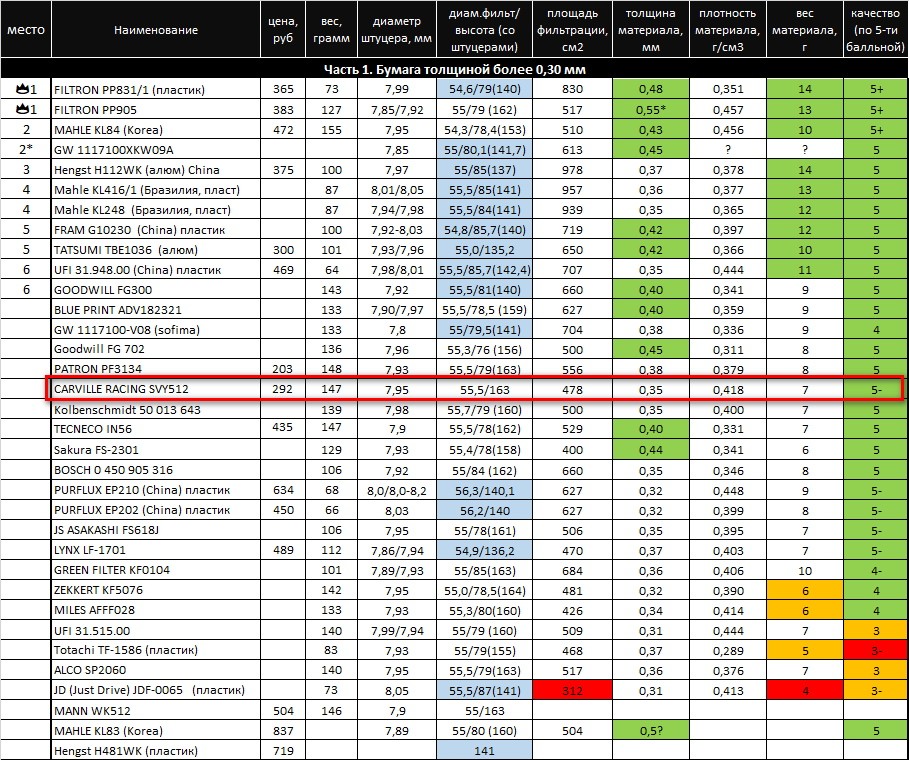This screenshot has width=909, height=760.
Task: Click cell 'TECNECO IN56'
Action: [156, 429]
